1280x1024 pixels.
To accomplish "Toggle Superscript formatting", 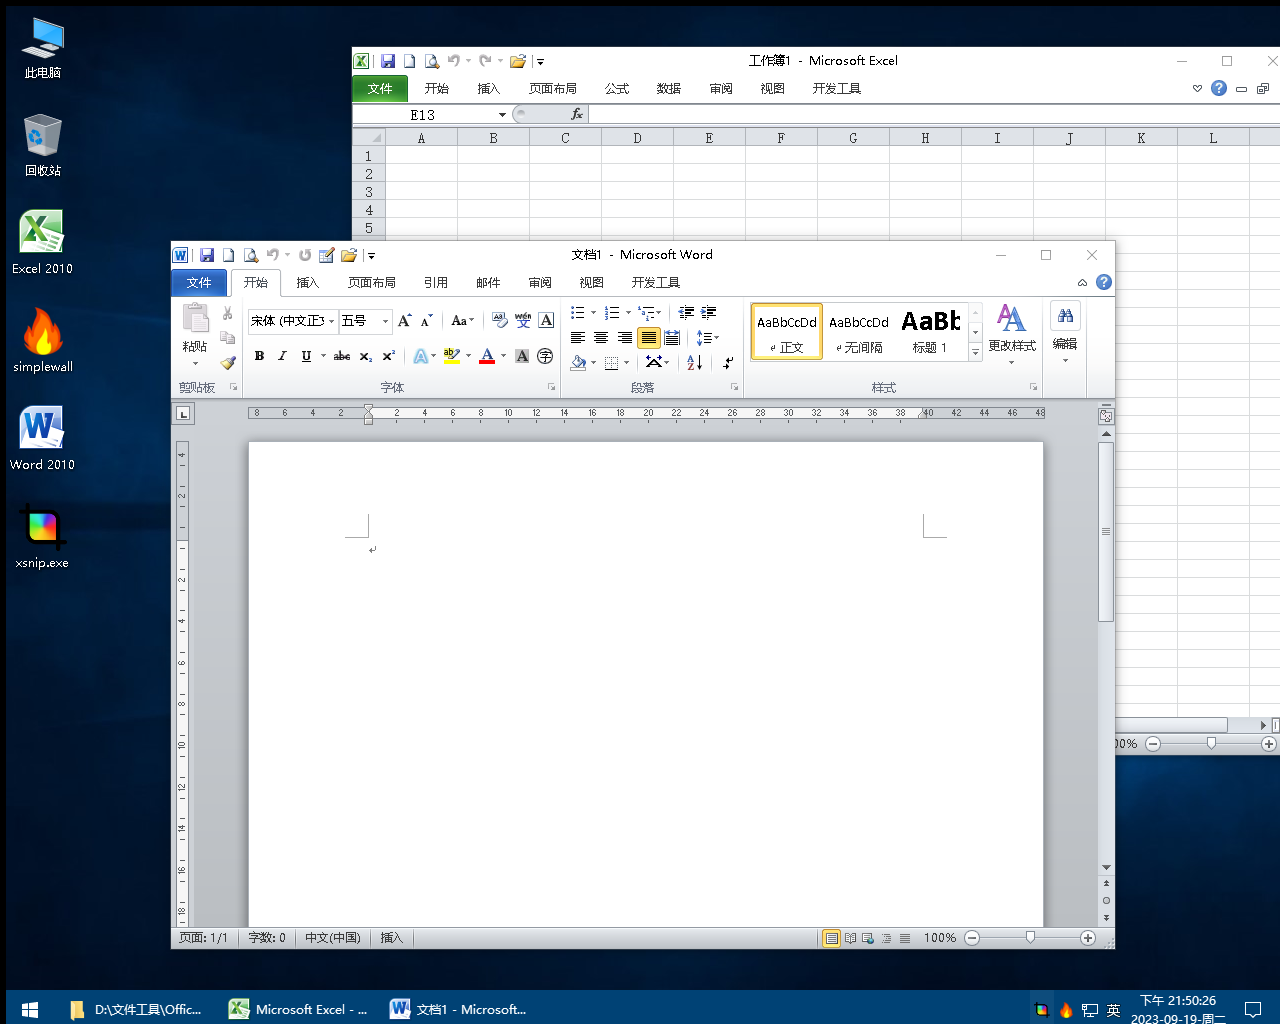I will (389, 356).
